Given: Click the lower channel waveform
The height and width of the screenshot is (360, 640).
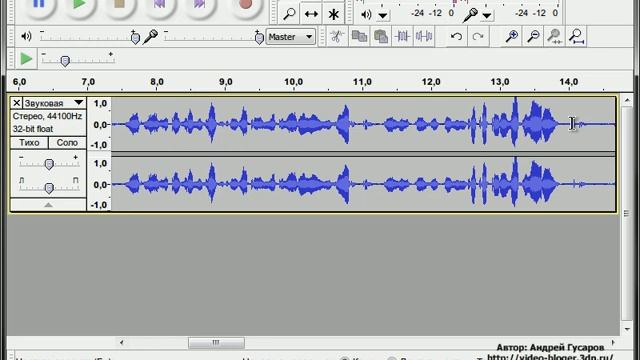Looking at the screenshot, I should 363,184.
